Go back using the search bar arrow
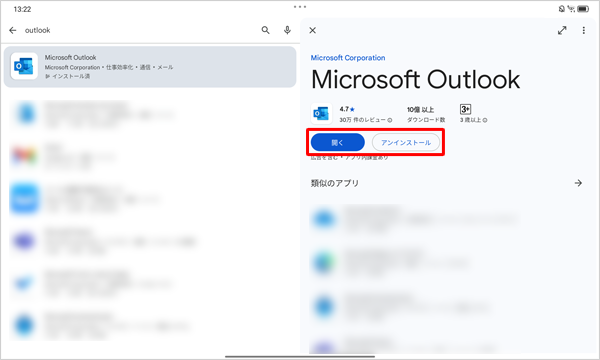 (x=13, y=30)
